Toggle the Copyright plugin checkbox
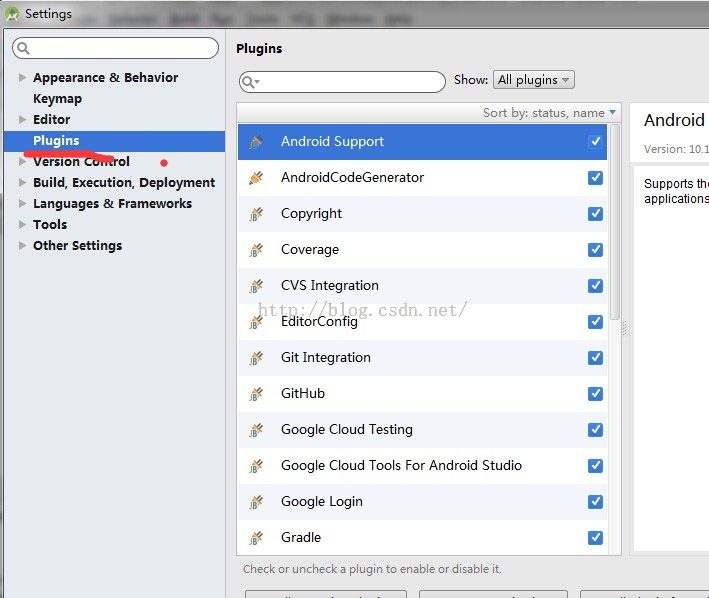The height and width of the screenshot is (598, 709). [x=596, y=214]
